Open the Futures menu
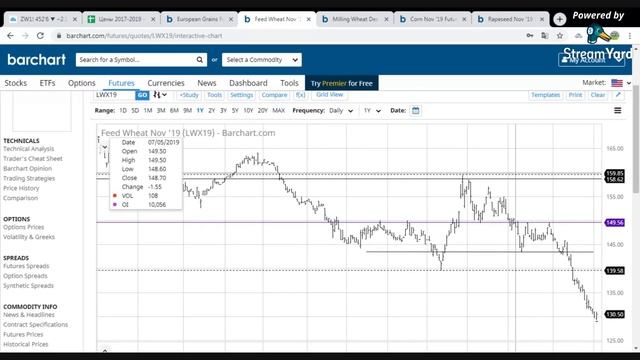Image resolution: width=640 pixels, height=360 pixels. click(x=121, y=83)
